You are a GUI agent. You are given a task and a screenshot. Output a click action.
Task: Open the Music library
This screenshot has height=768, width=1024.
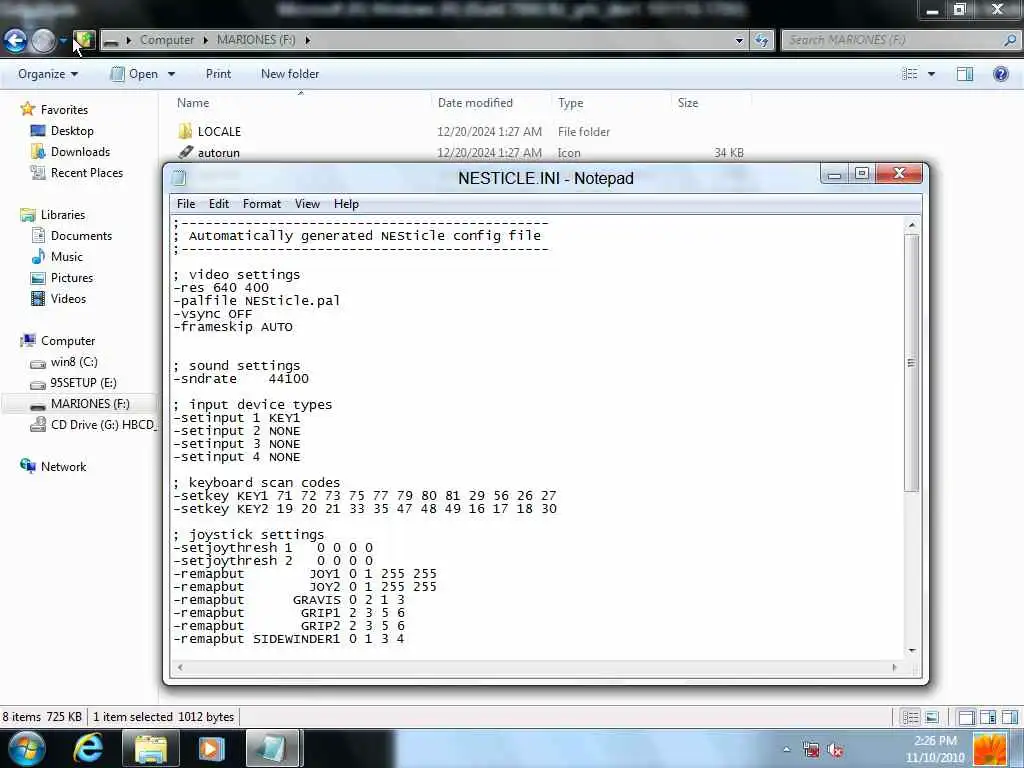pyautogui.click(x=67, y=256)
